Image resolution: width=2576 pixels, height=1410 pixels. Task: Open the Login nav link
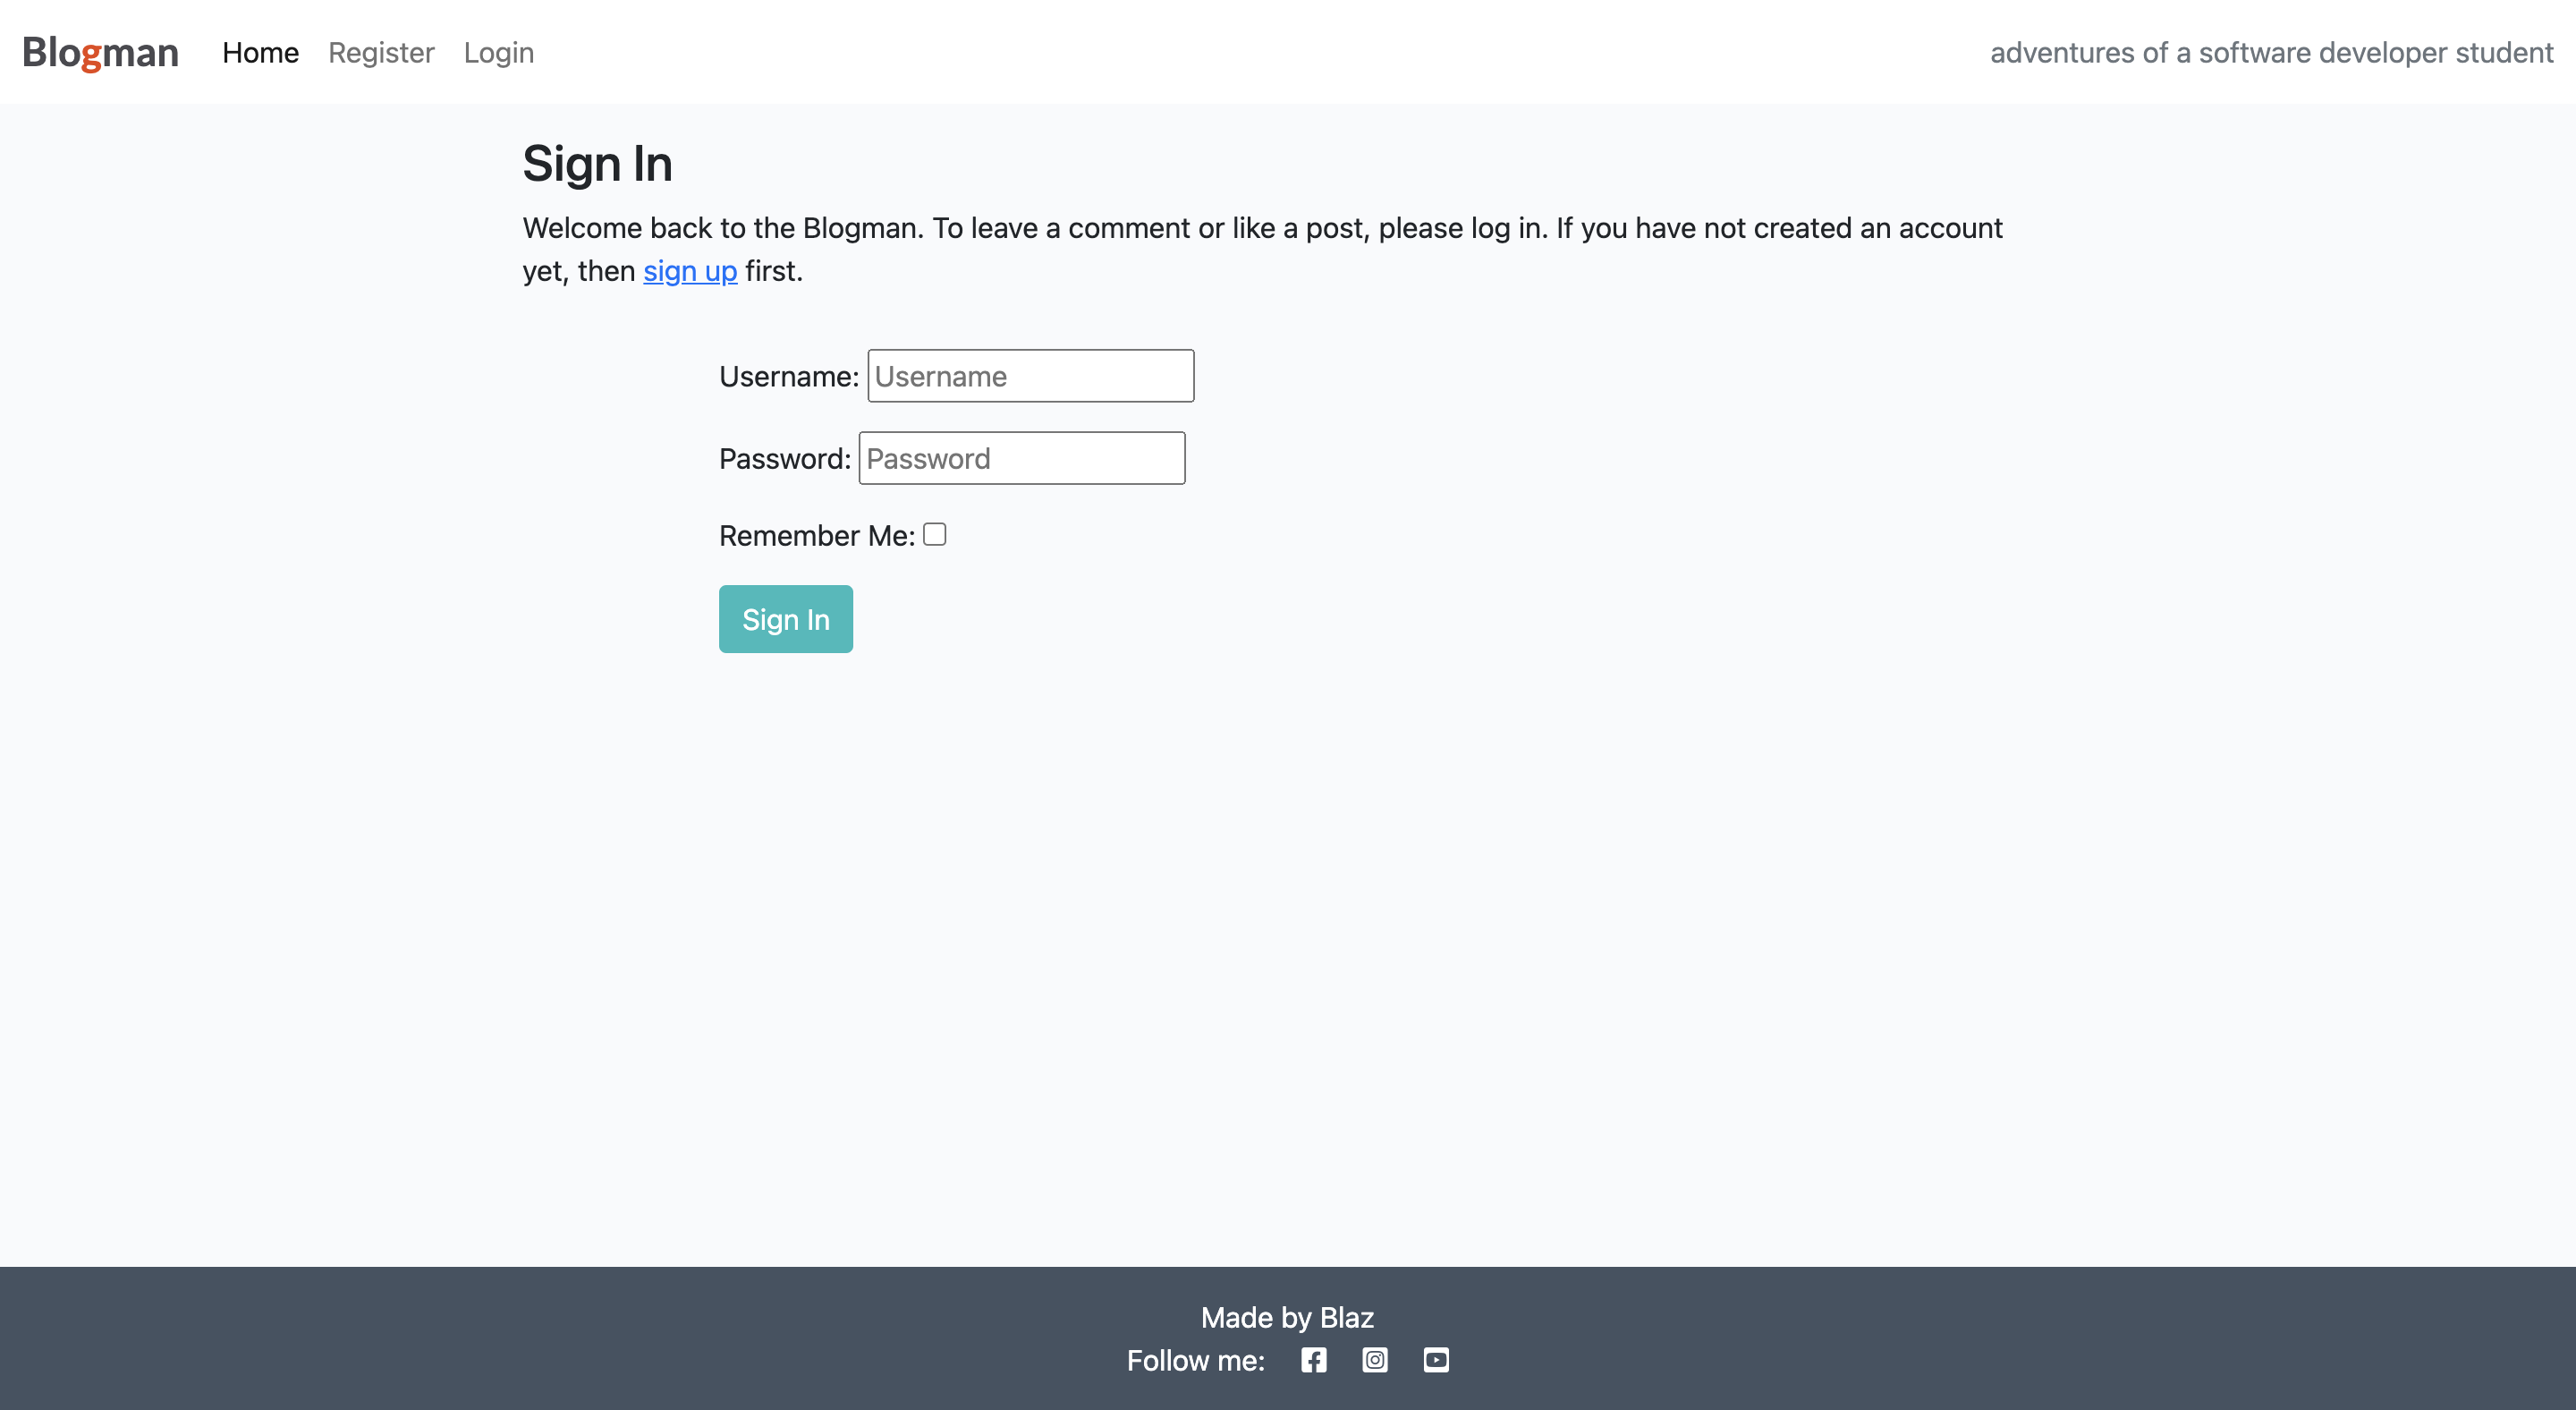coord(498,52)
